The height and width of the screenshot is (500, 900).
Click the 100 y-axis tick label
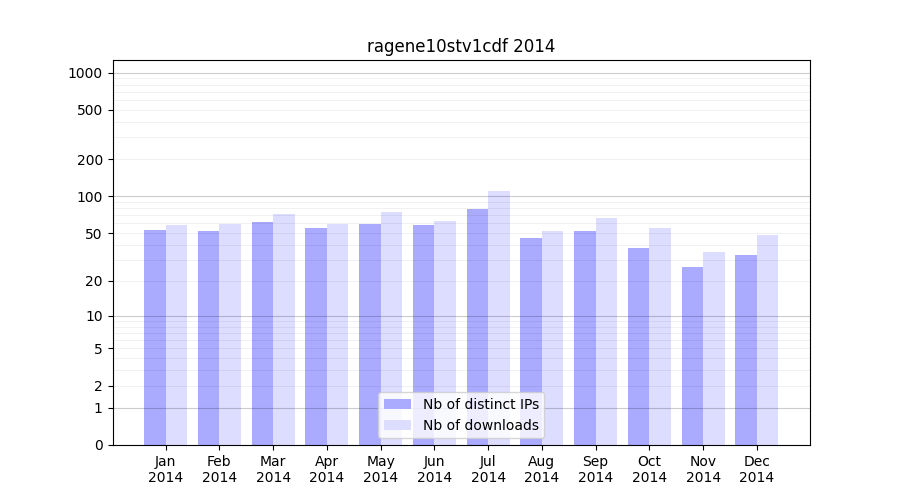90,197
